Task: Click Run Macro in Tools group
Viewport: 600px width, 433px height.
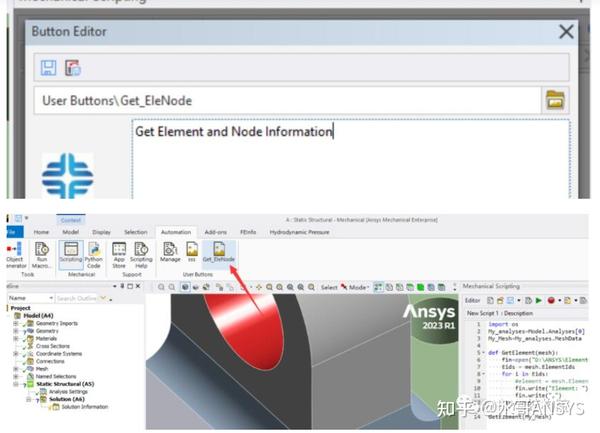Action: pos(41,255)
